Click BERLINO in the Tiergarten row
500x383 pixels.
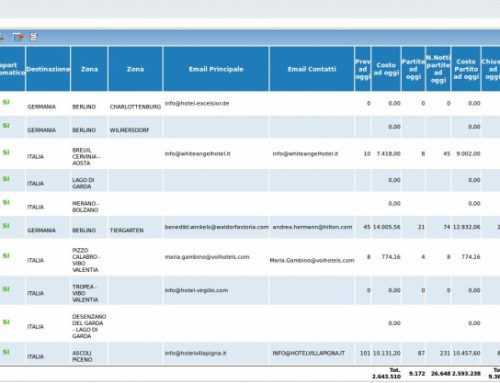pos(84,230)
